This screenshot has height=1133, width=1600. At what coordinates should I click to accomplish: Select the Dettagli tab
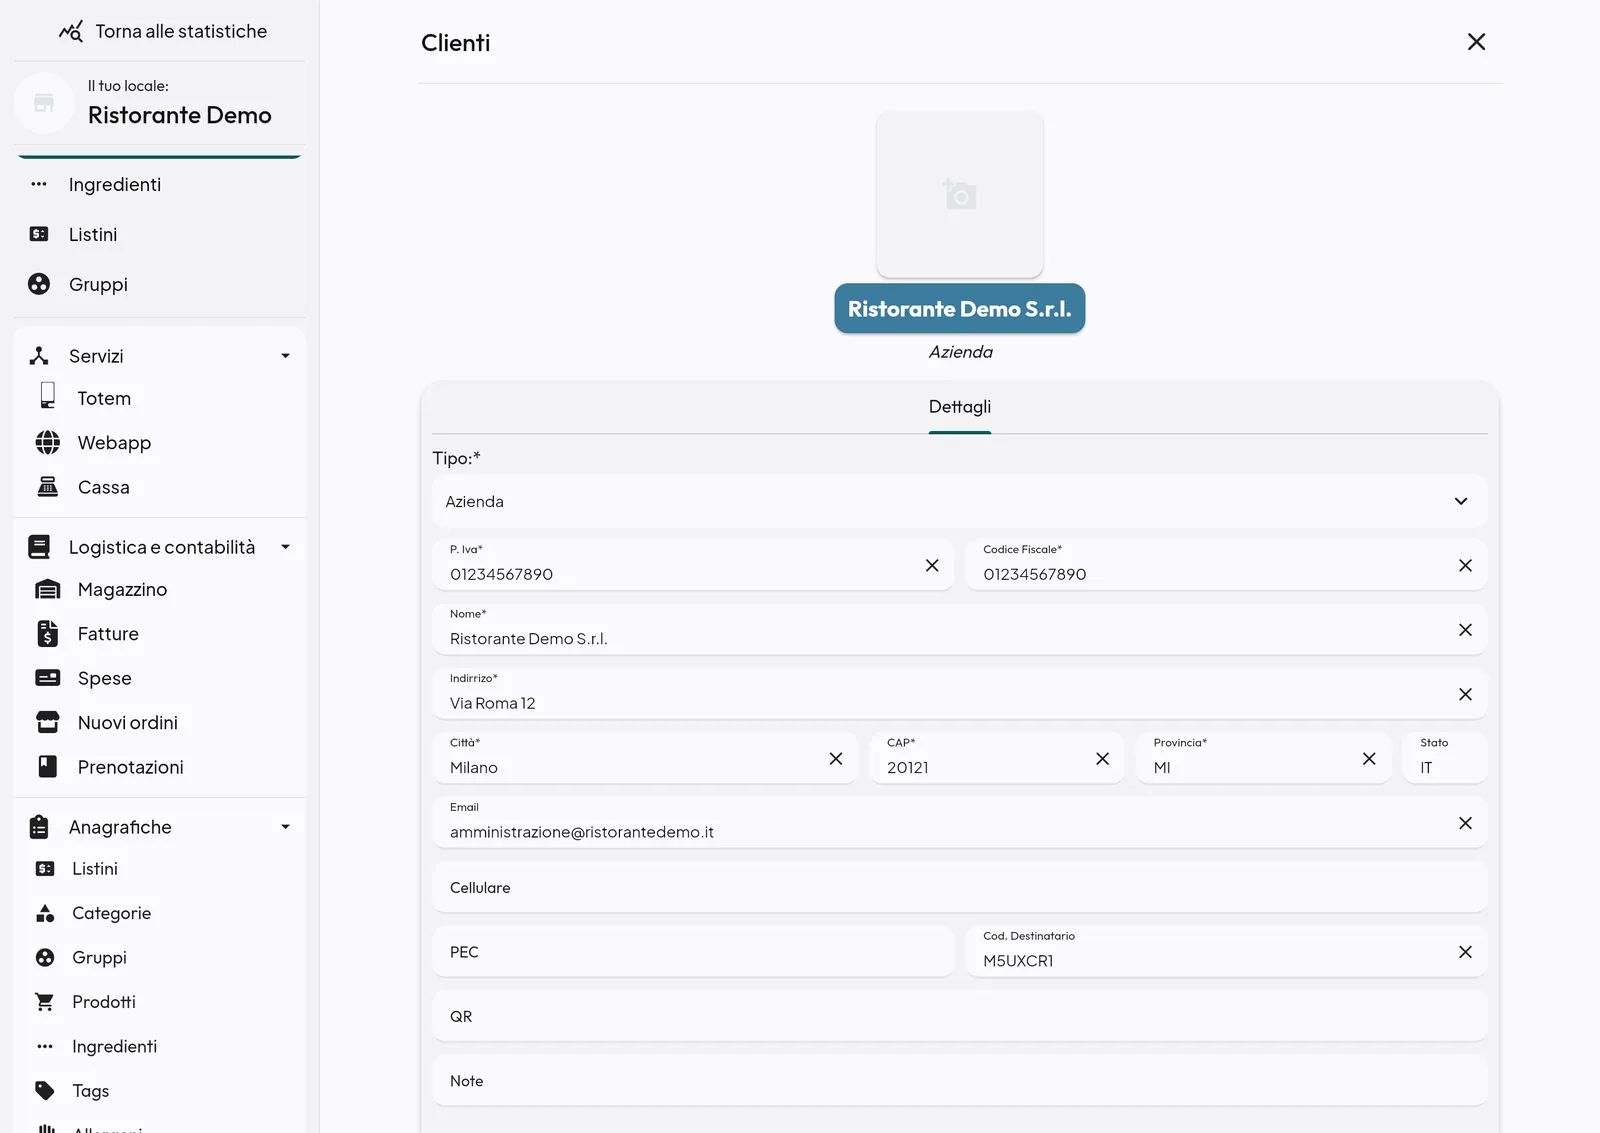pos(960,407)
